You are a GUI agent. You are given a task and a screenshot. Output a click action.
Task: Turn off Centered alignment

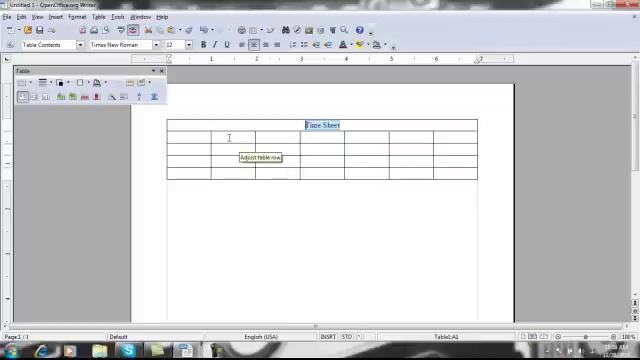[254, 45]
